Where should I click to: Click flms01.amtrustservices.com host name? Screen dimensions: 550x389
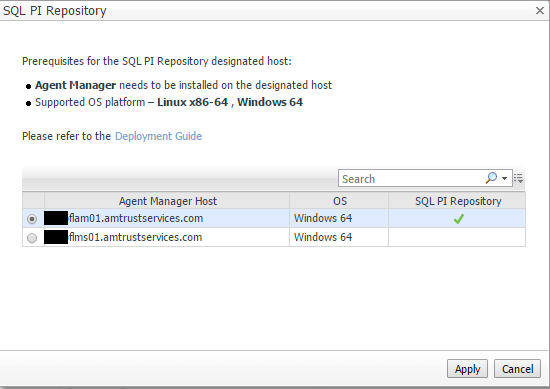(x=135, y=237)
